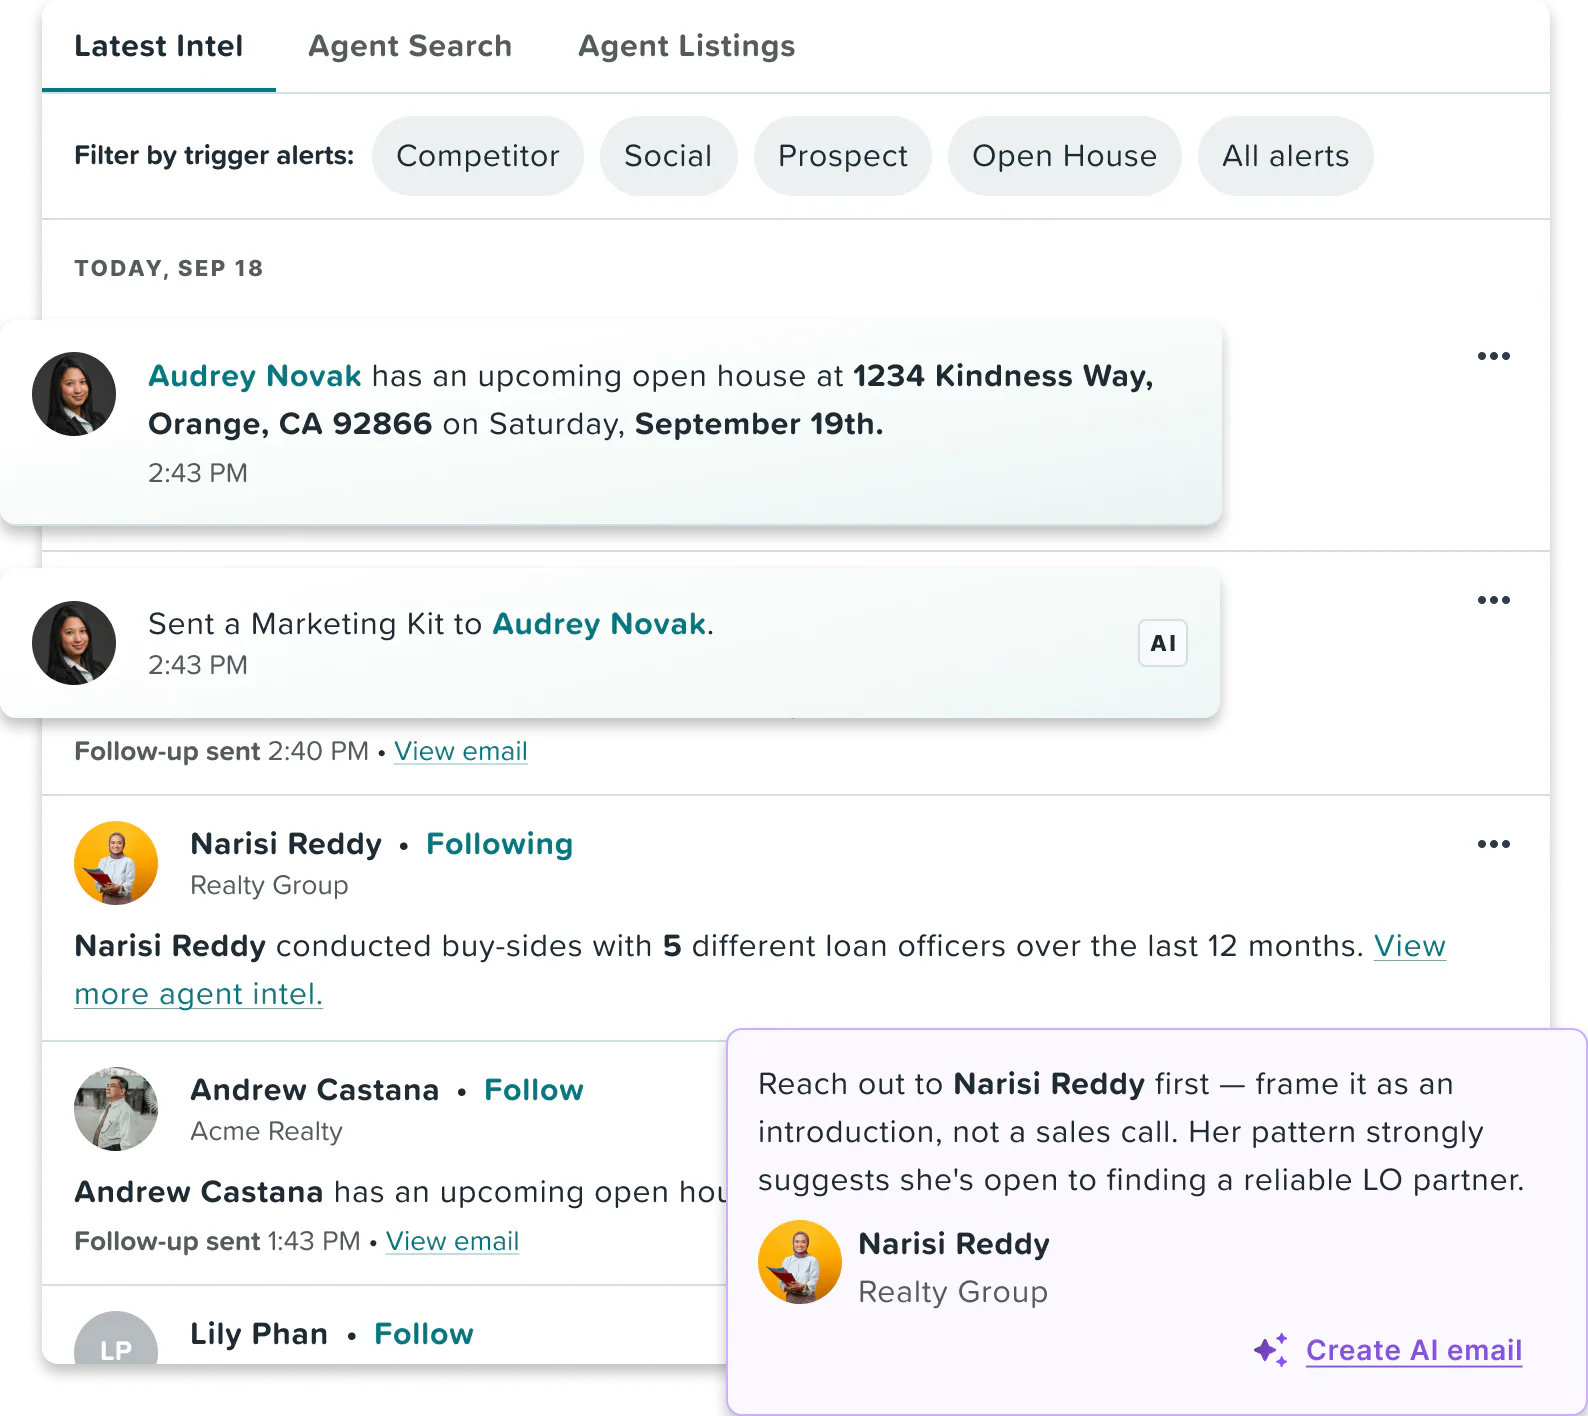1588x1416 pixels.
Task: Open Audrey Novak's avatar in the Marketing Kit card
Action: (74, 643)
